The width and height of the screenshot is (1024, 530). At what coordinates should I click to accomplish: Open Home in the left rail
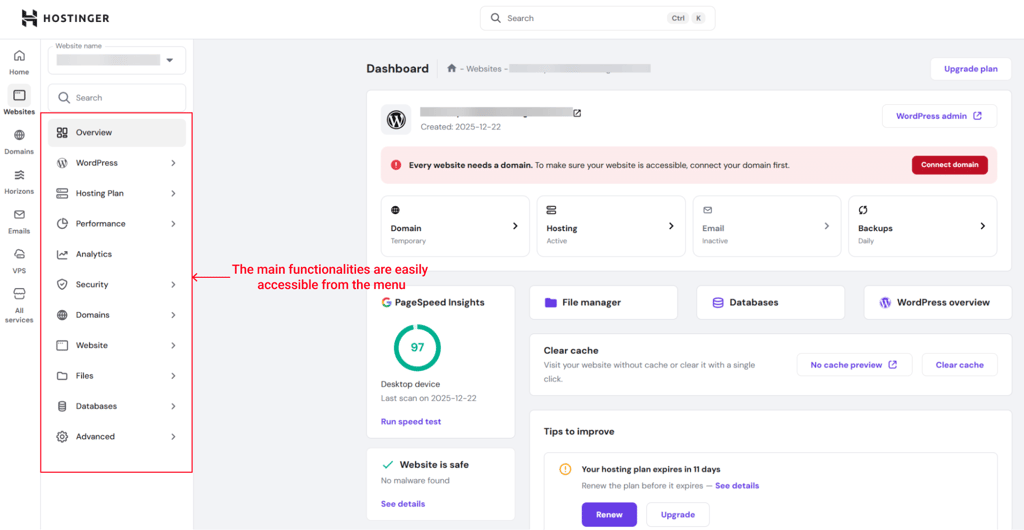(19, 63)
